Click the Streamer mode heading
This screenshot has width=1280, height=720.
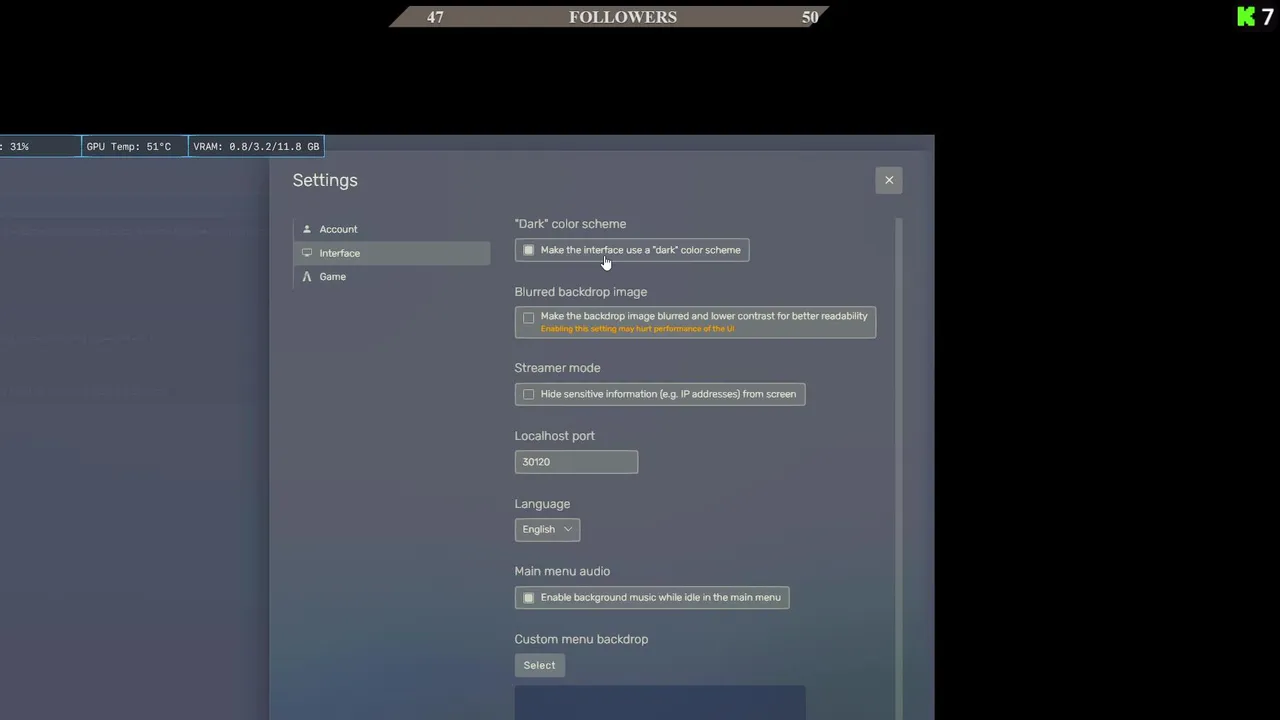558,368
